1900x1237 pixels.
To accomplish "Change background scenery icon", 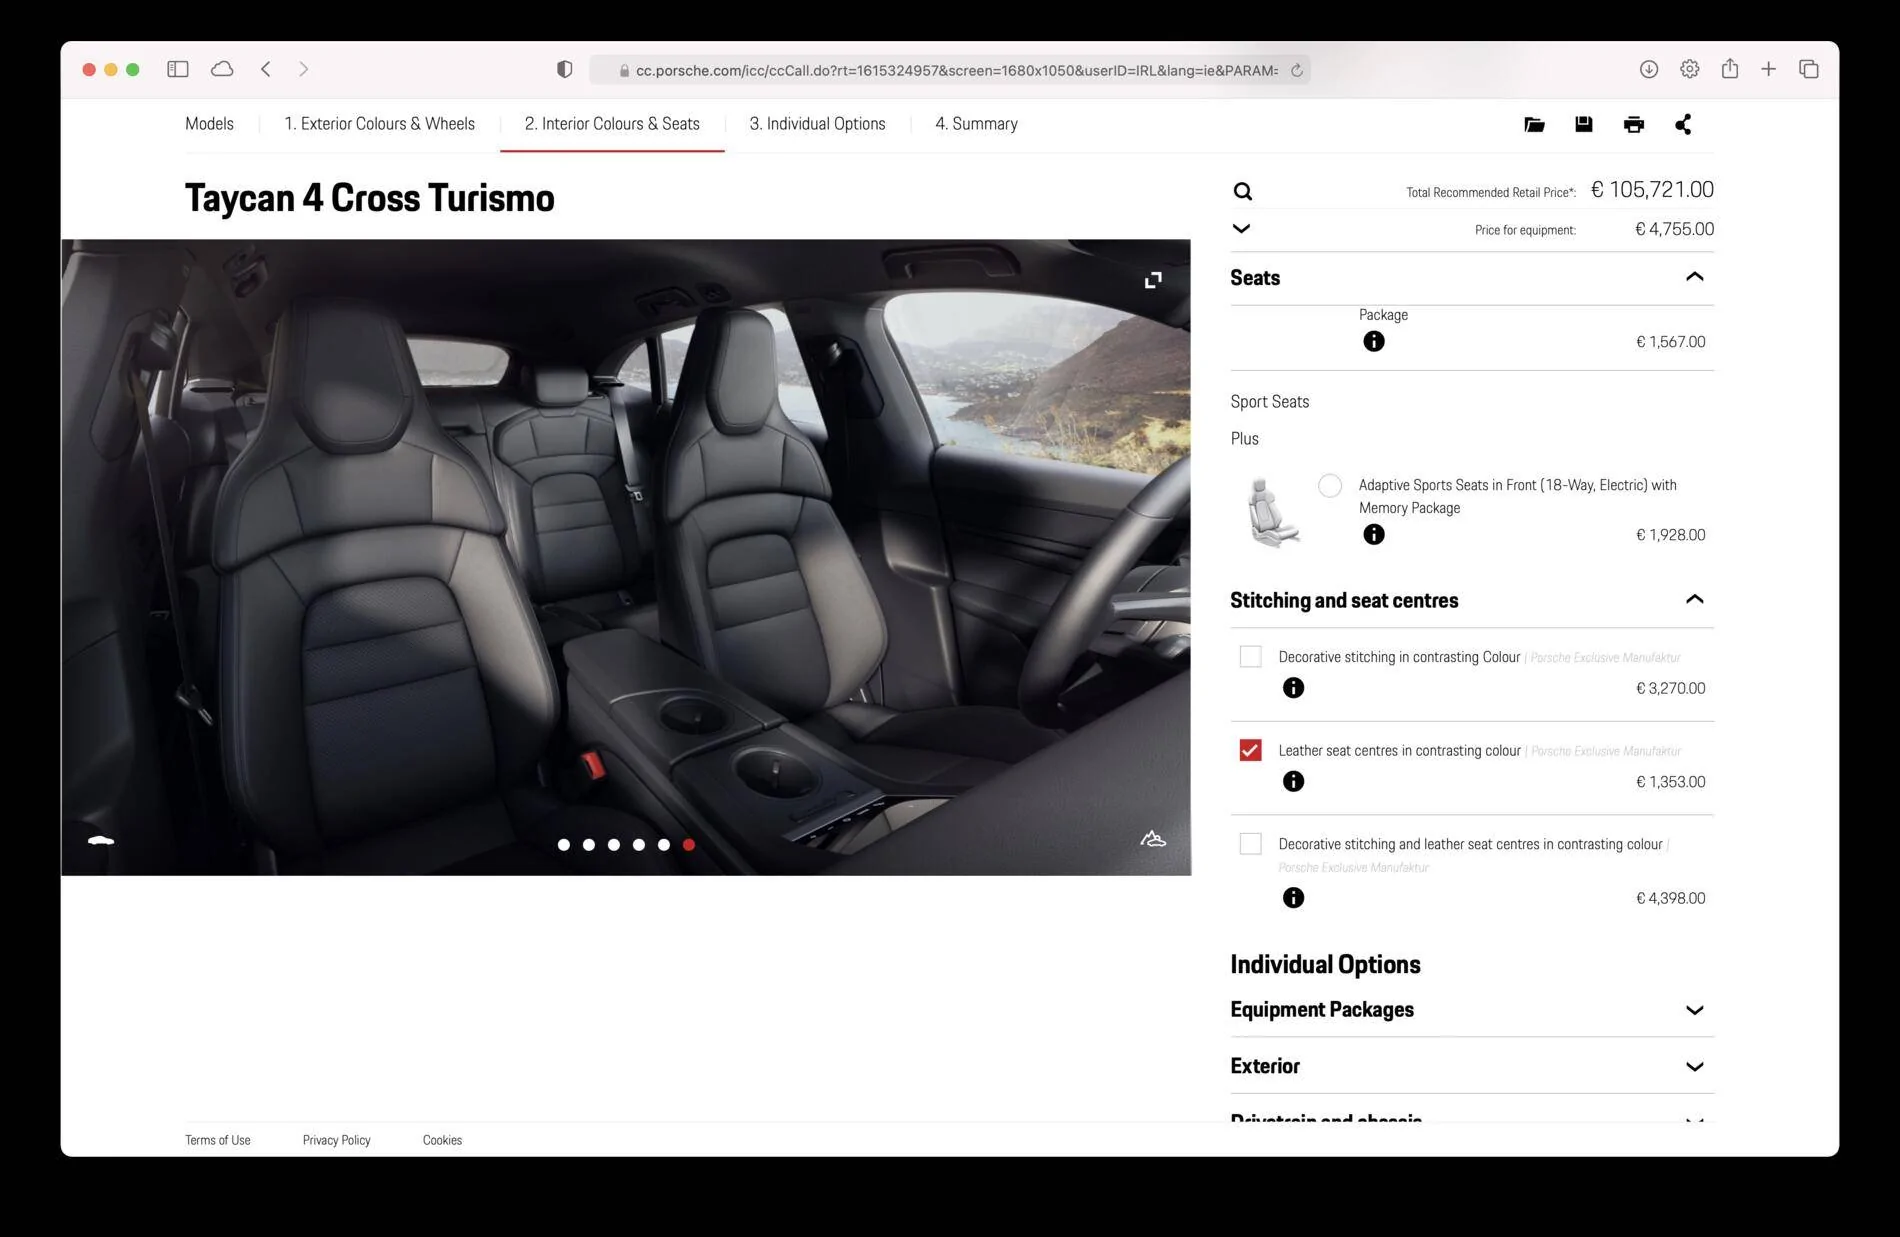I will tap(1153, 839).
